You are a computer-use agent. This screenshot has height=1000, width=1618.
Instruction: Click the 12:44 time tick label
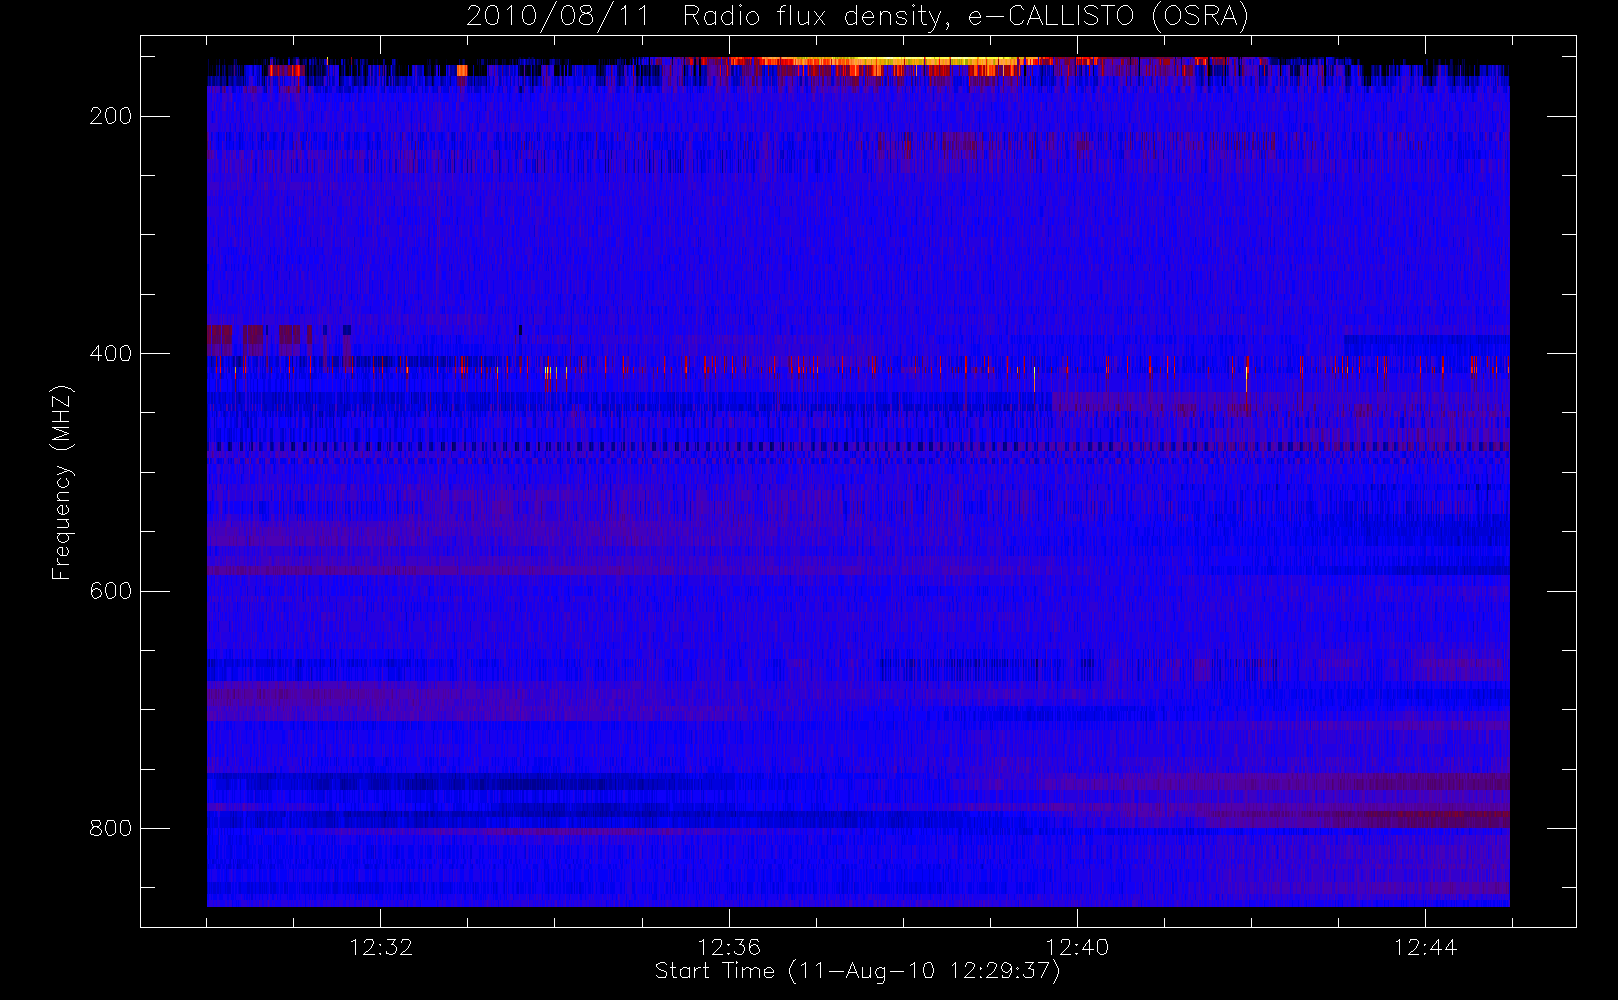click(x=1425, y=947)
